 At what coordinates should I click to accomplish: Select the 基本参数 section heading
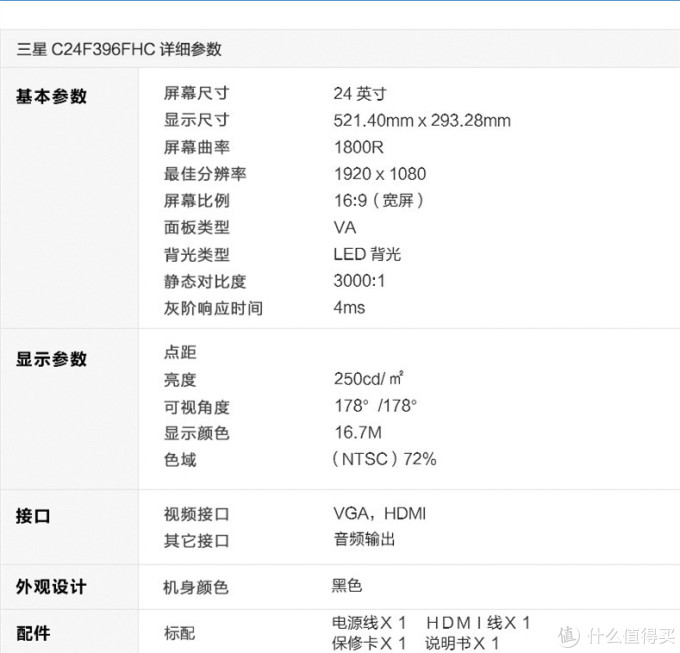51,96
